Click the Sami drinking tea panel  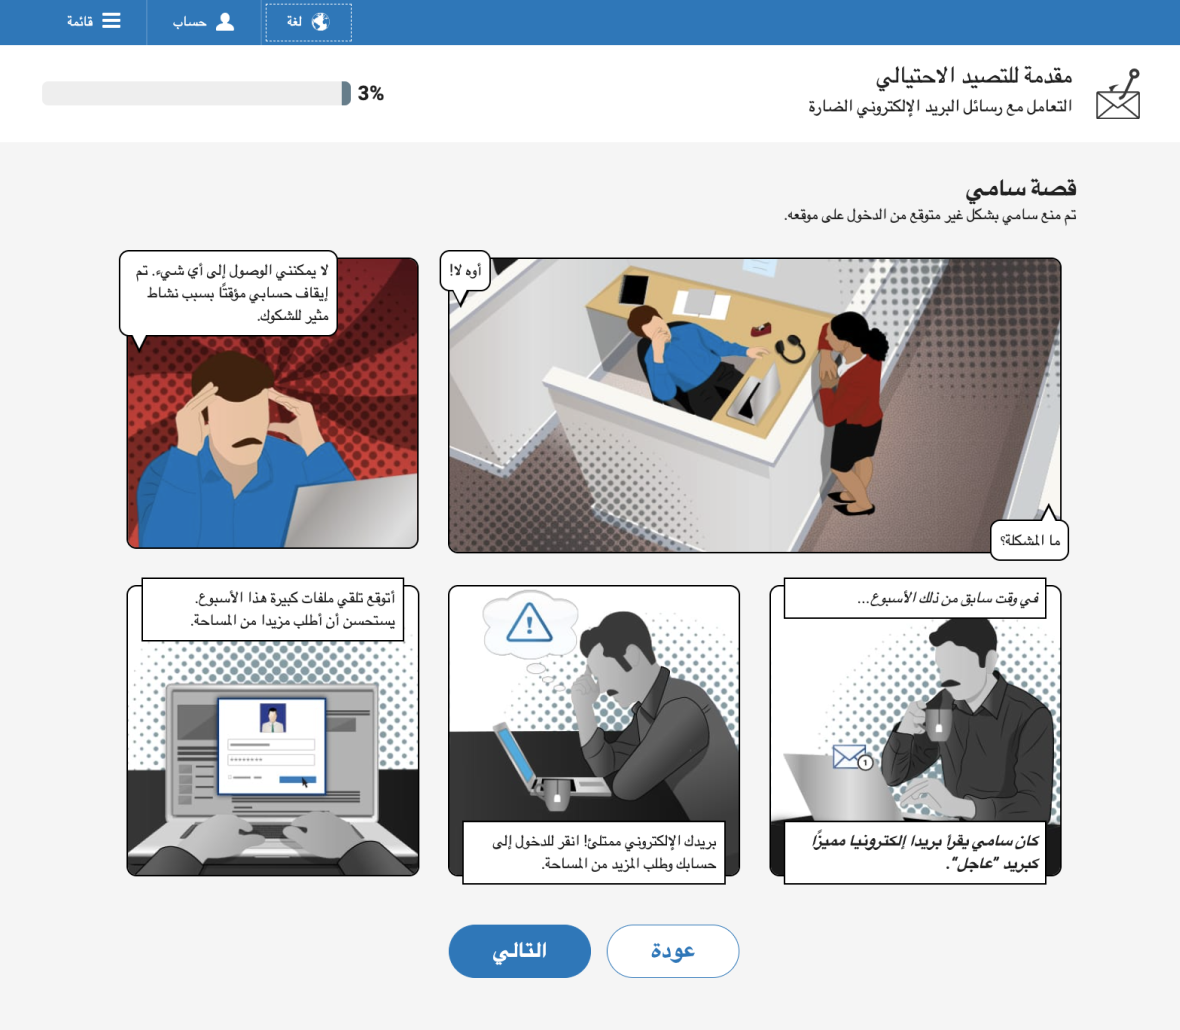(915, 730)
